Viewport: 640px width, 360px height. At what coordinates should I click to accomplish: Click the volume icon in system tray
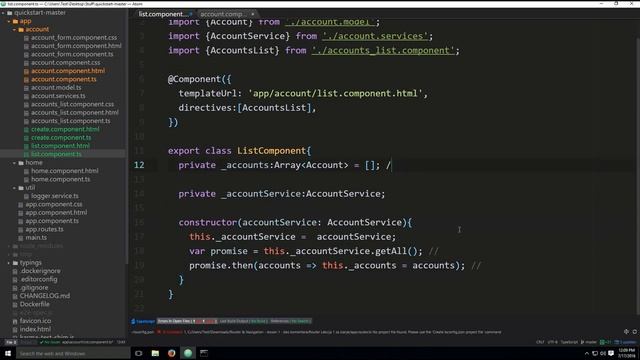tap(603, 353)
